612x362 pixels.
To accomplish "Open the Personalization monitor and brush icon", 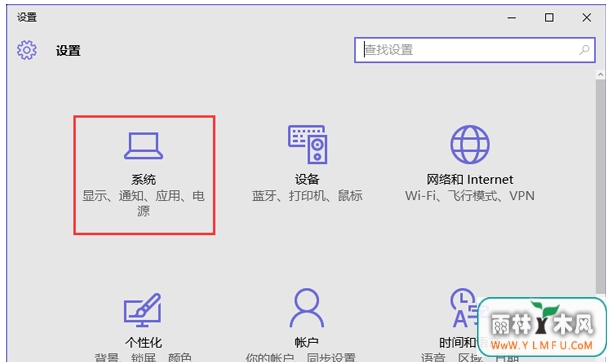I will (142, 310).
